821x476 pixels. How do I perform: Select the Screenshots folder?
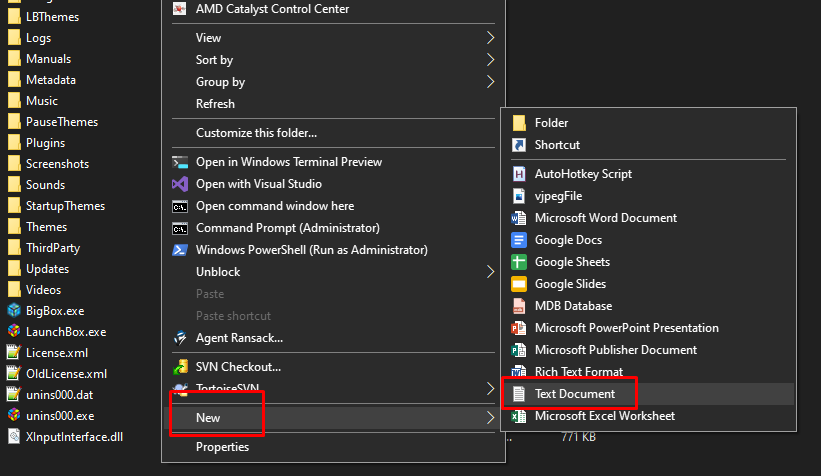click(x=48, y=163)
